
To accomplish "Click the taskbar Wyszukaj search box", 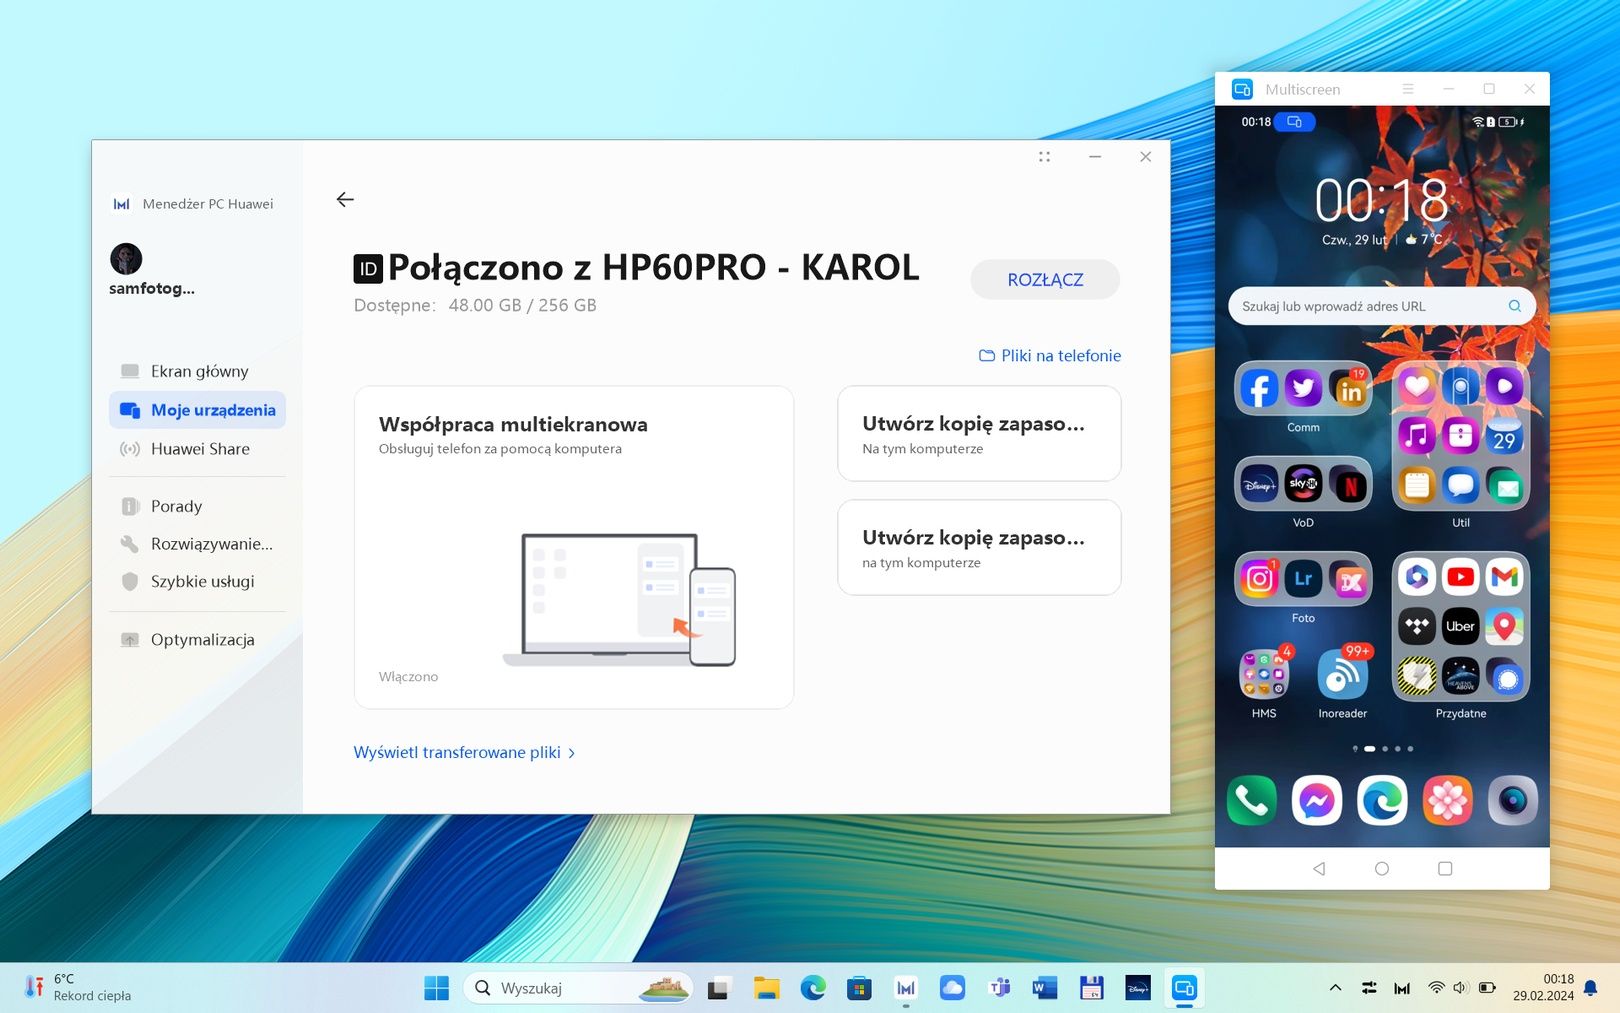I will click(578, 988).
